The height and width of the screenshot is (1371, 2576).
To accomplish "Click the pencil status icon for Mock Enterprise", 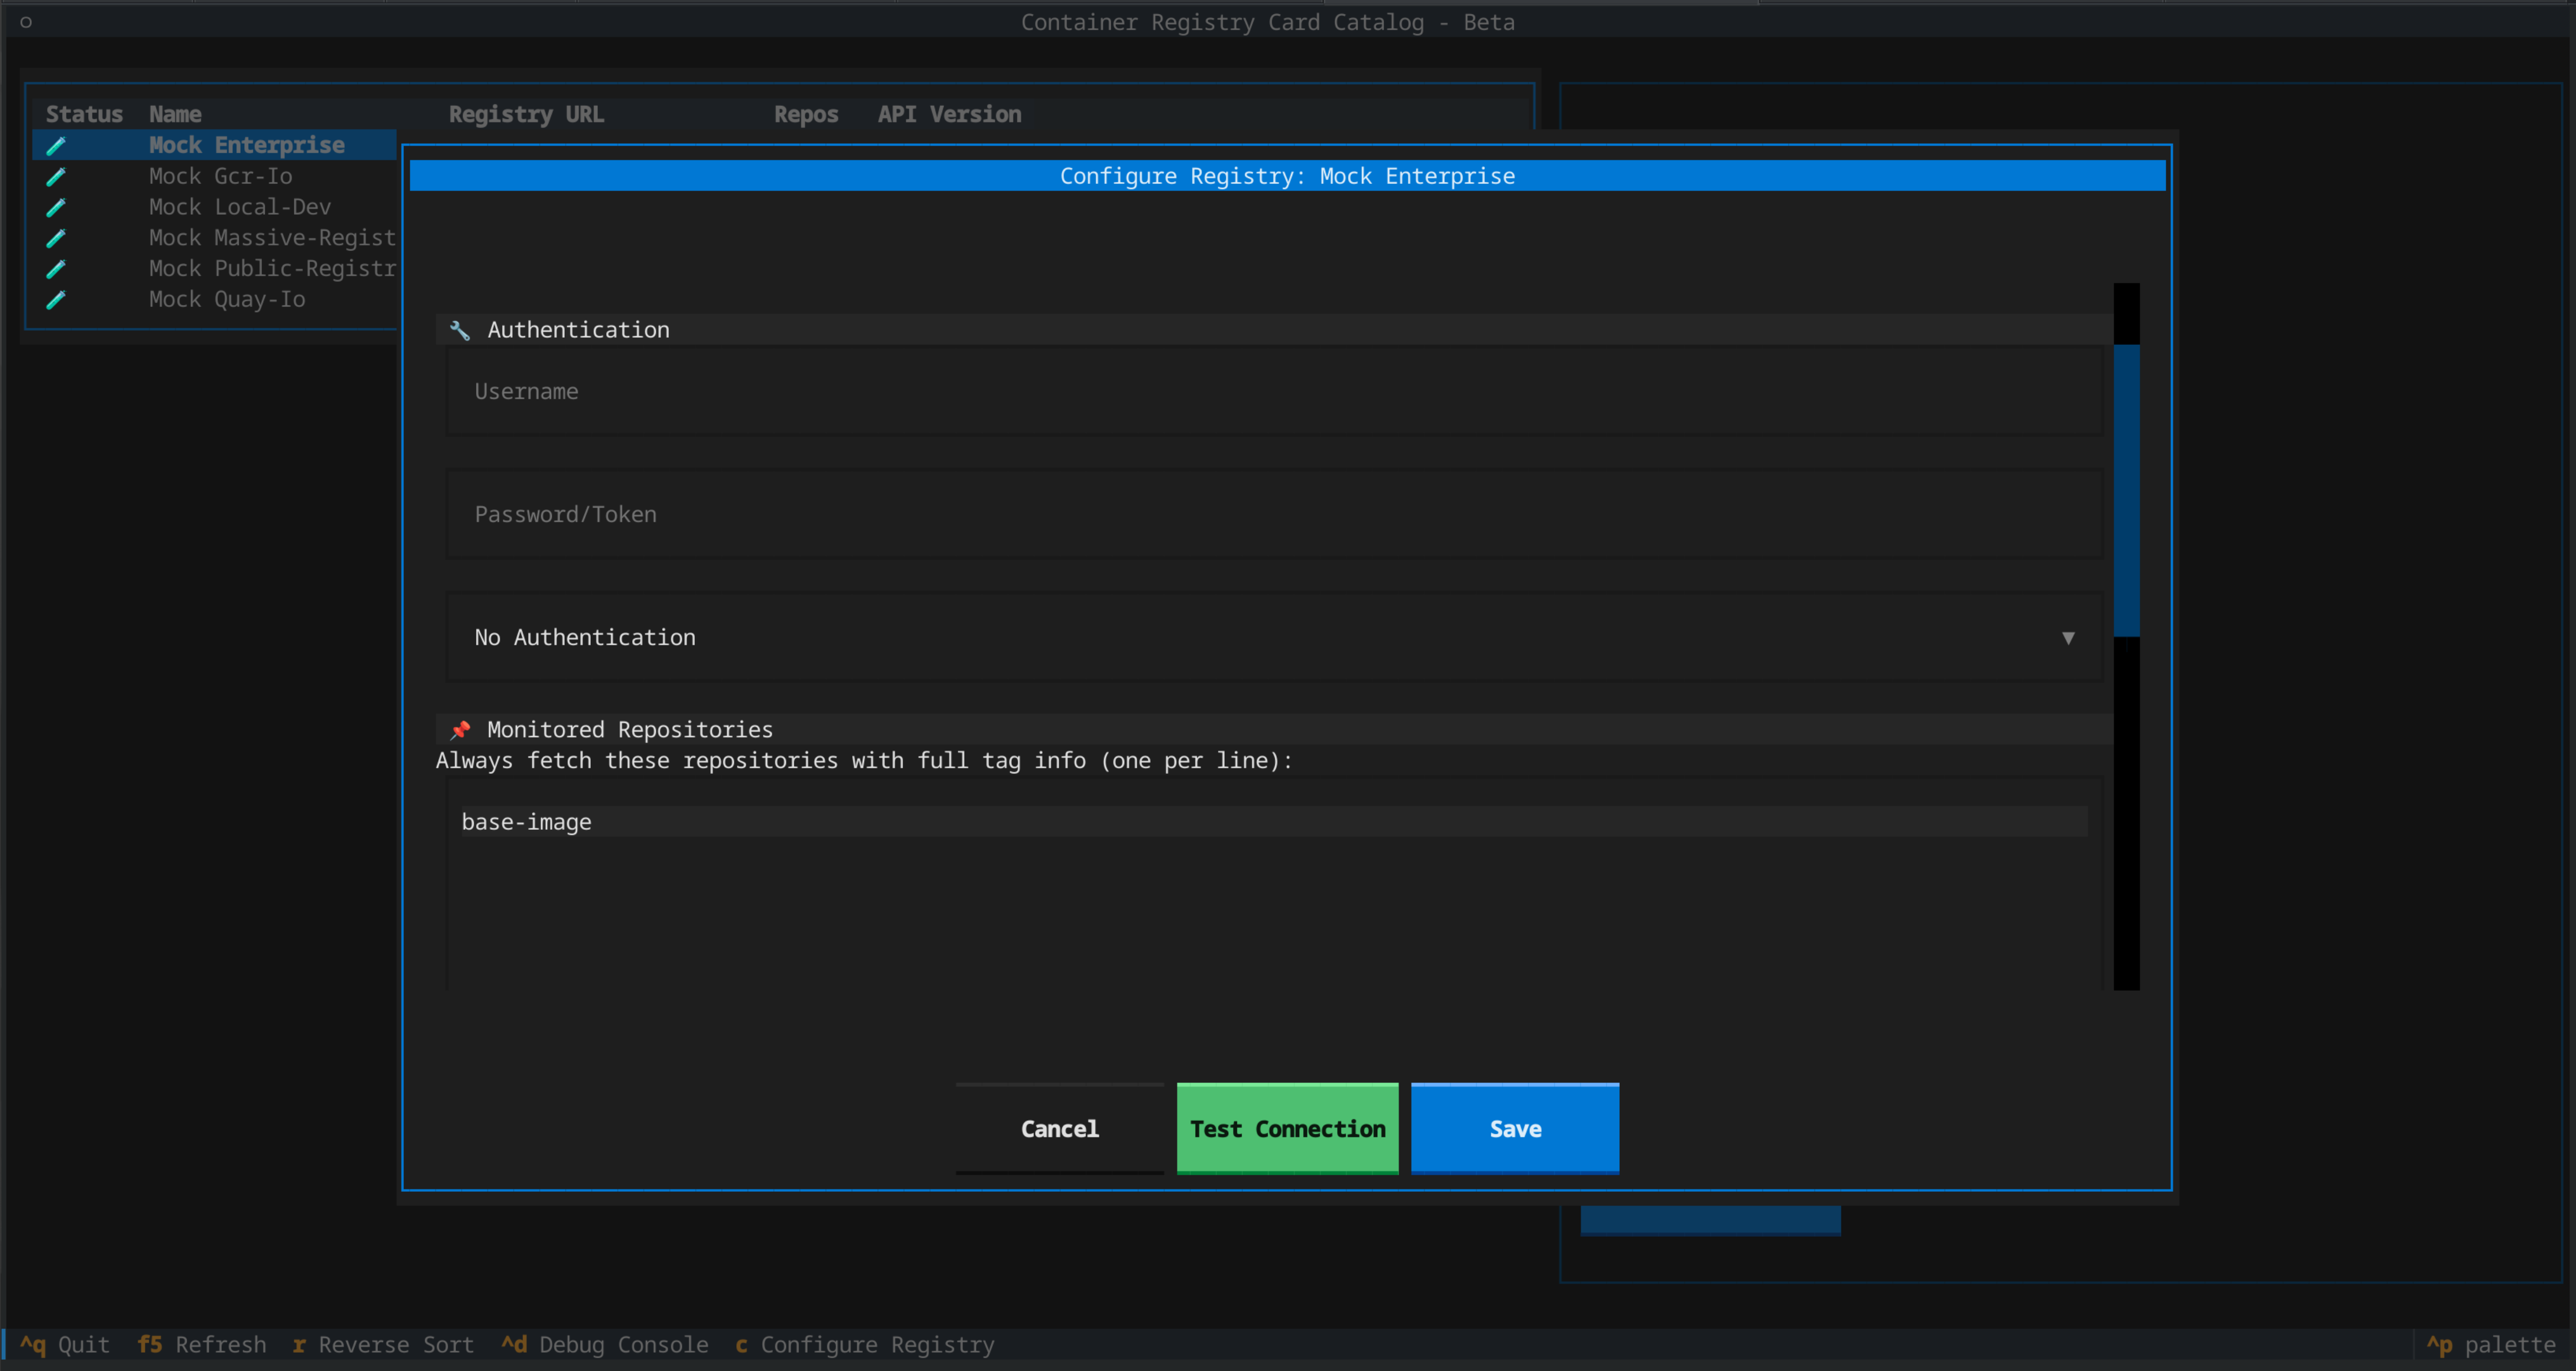I will (56, 145).
